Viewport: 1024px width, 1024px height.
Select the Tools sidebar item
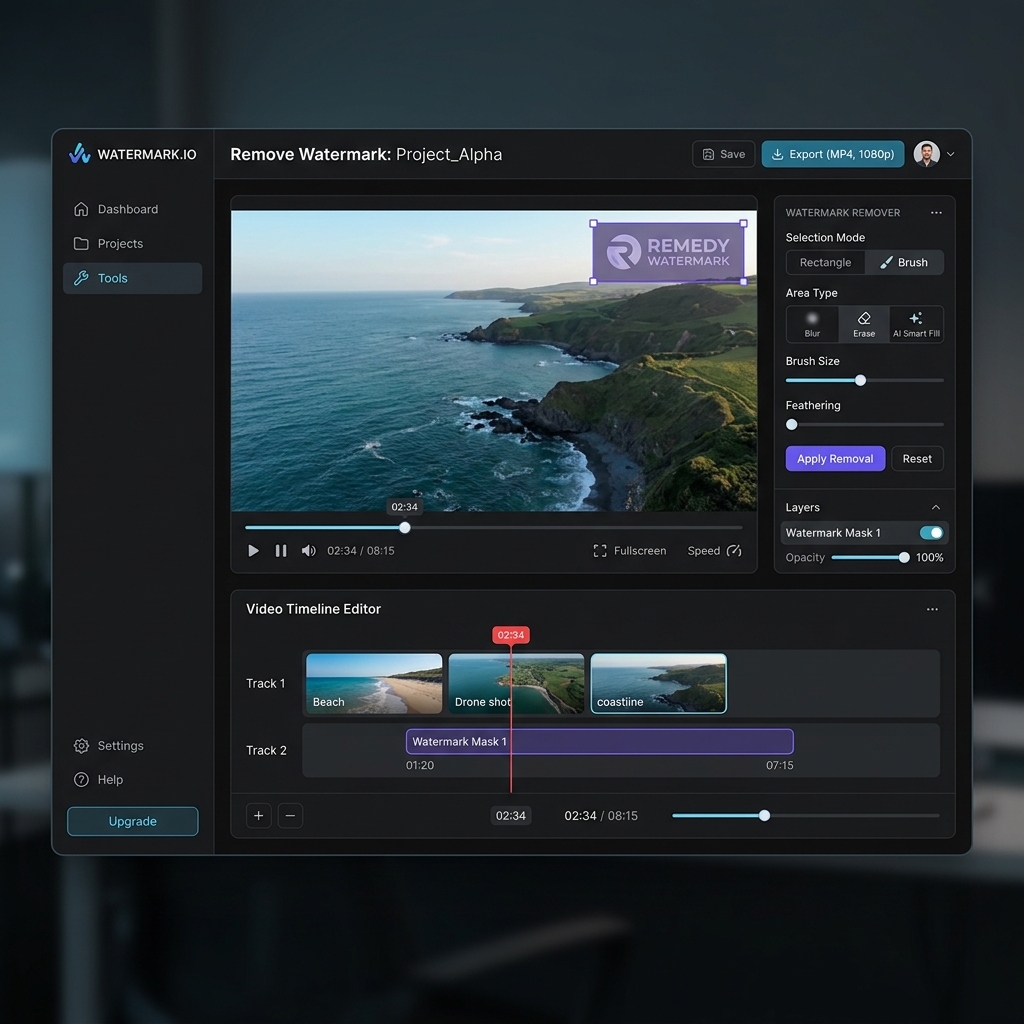(x=133, y=278)
